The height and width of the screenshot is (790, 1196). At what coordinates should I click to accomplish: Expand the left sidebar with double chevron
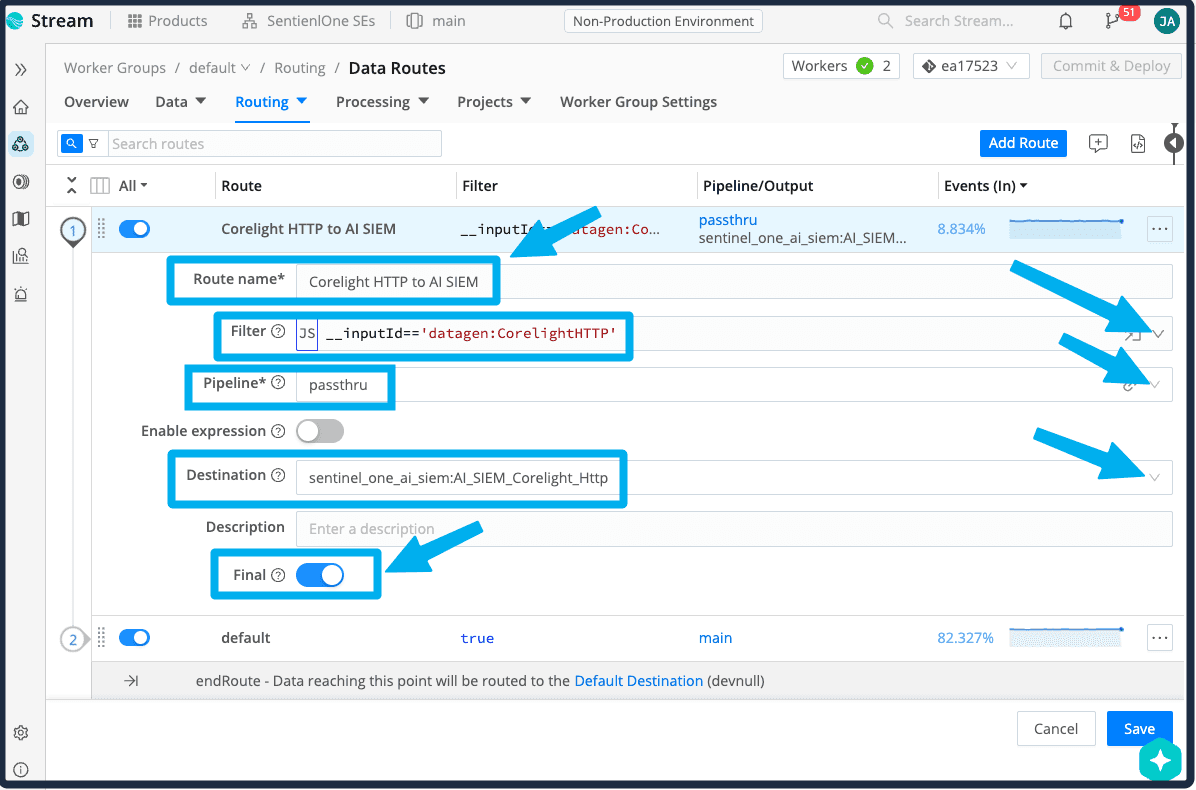coord(21,70)
